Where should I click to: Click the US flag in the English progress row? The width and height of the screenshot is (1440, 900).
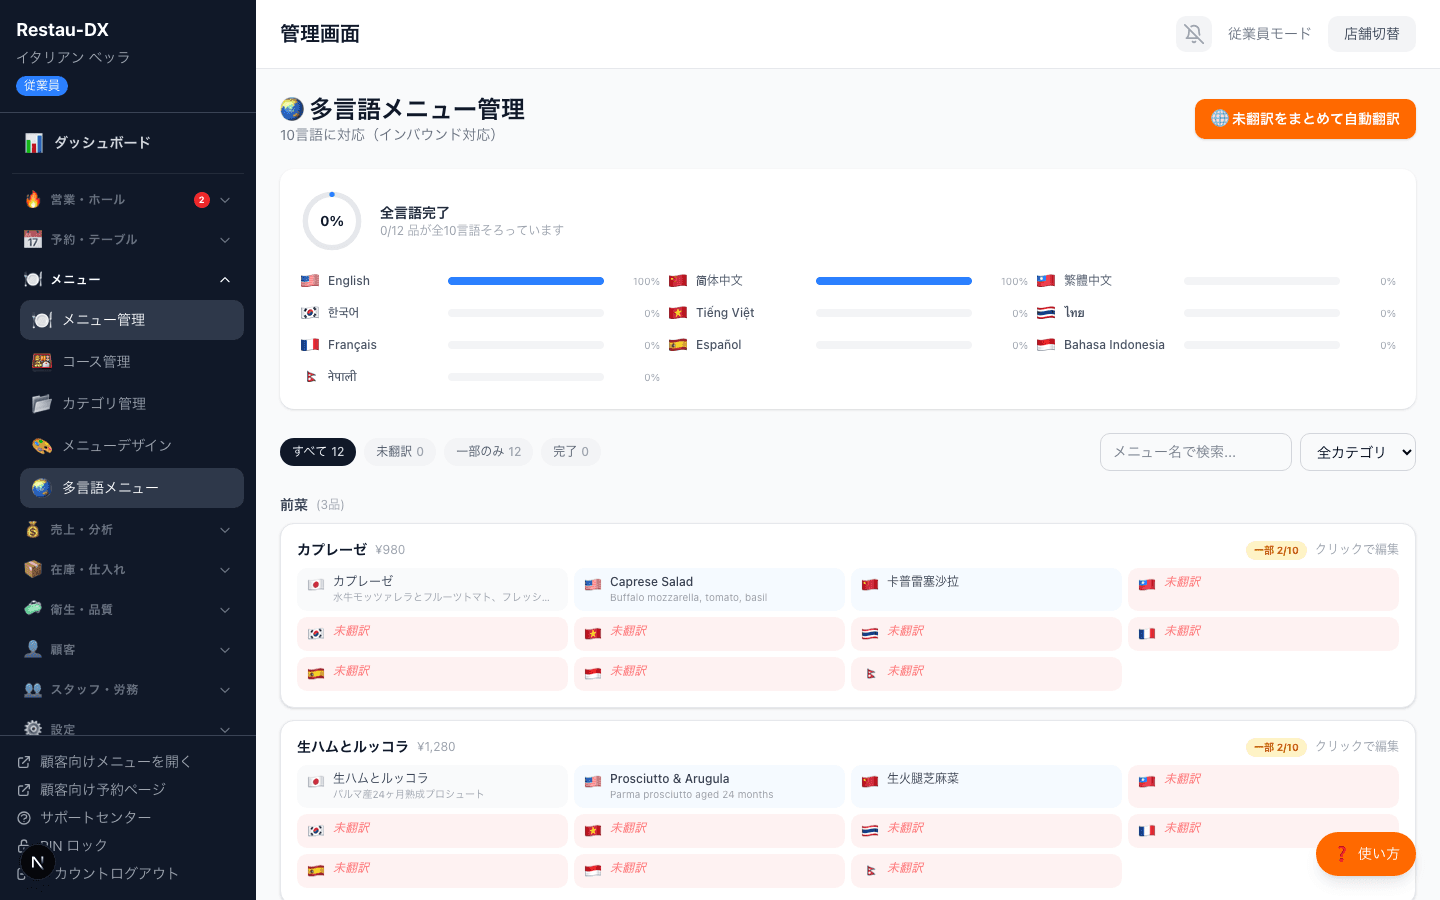[x=310, y=281]
